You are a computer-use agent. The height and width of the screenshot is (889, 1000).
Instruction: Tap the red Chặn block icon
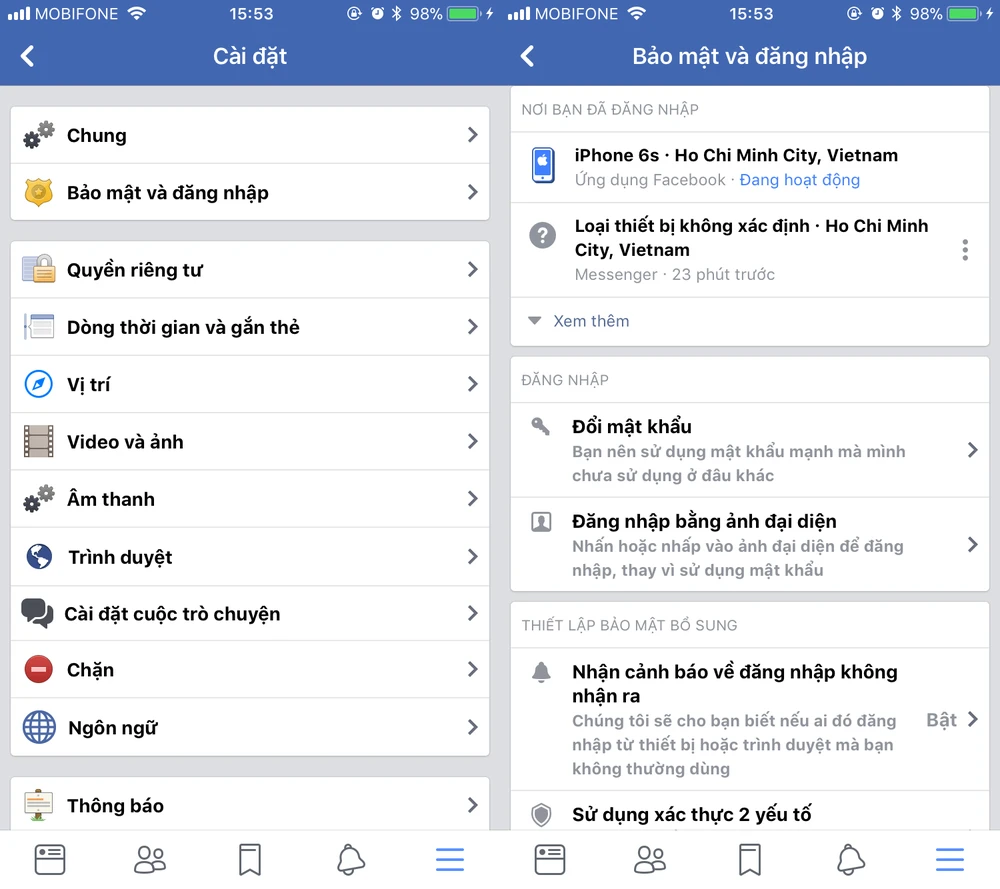pyautogui.click(x=38, y=670)
